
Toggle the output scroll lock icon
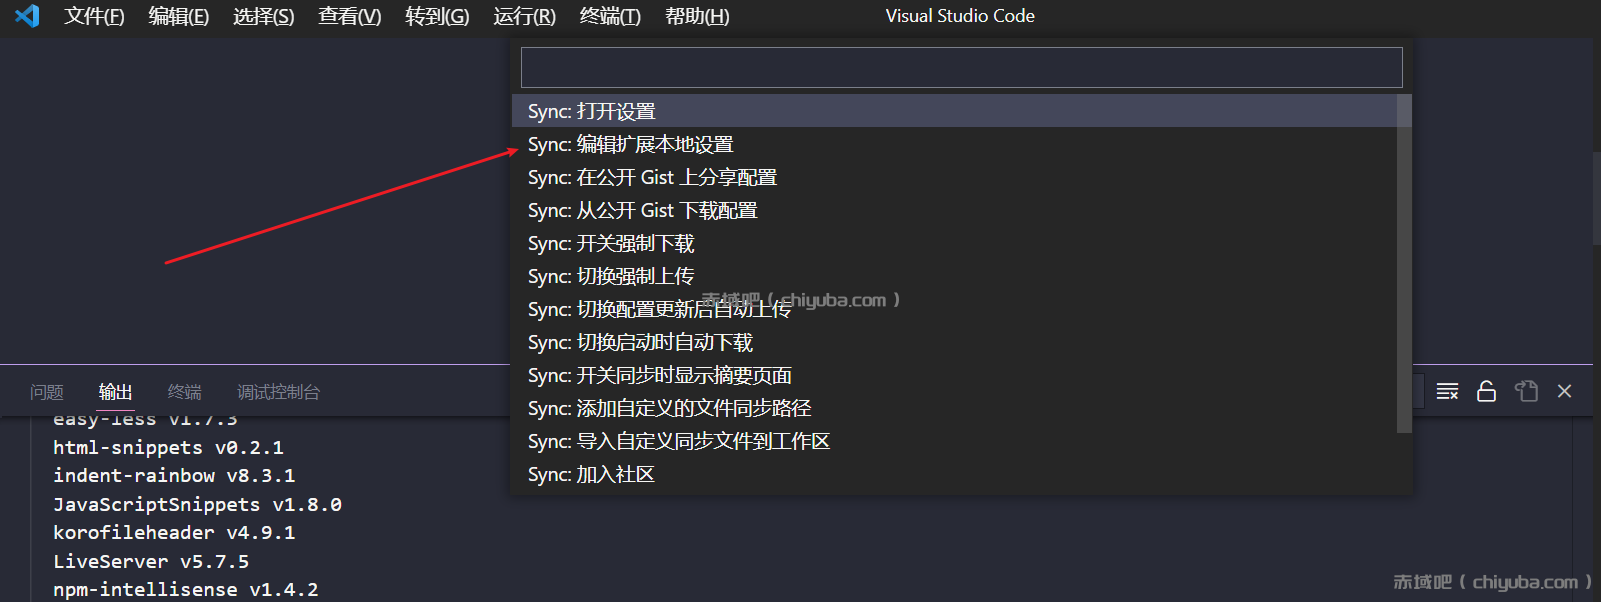click(1486, 391)
